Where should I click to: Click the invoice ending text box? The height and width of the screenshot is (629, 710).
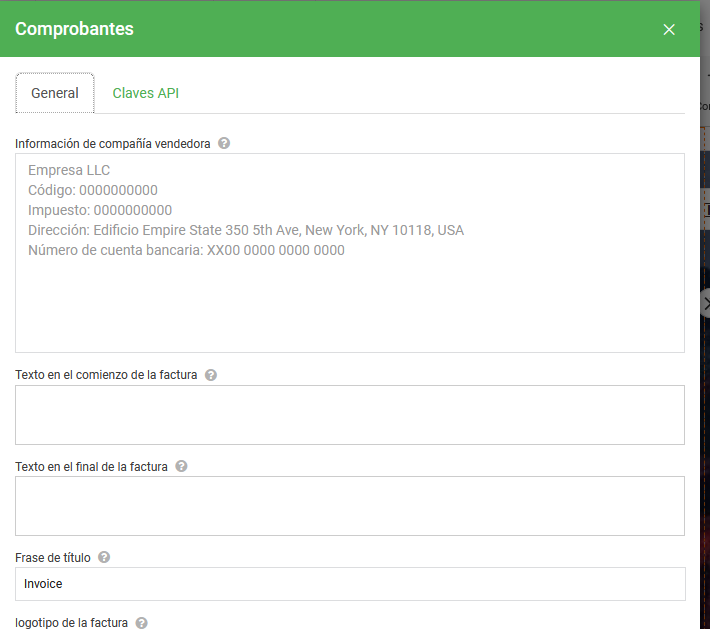point(350,506)
